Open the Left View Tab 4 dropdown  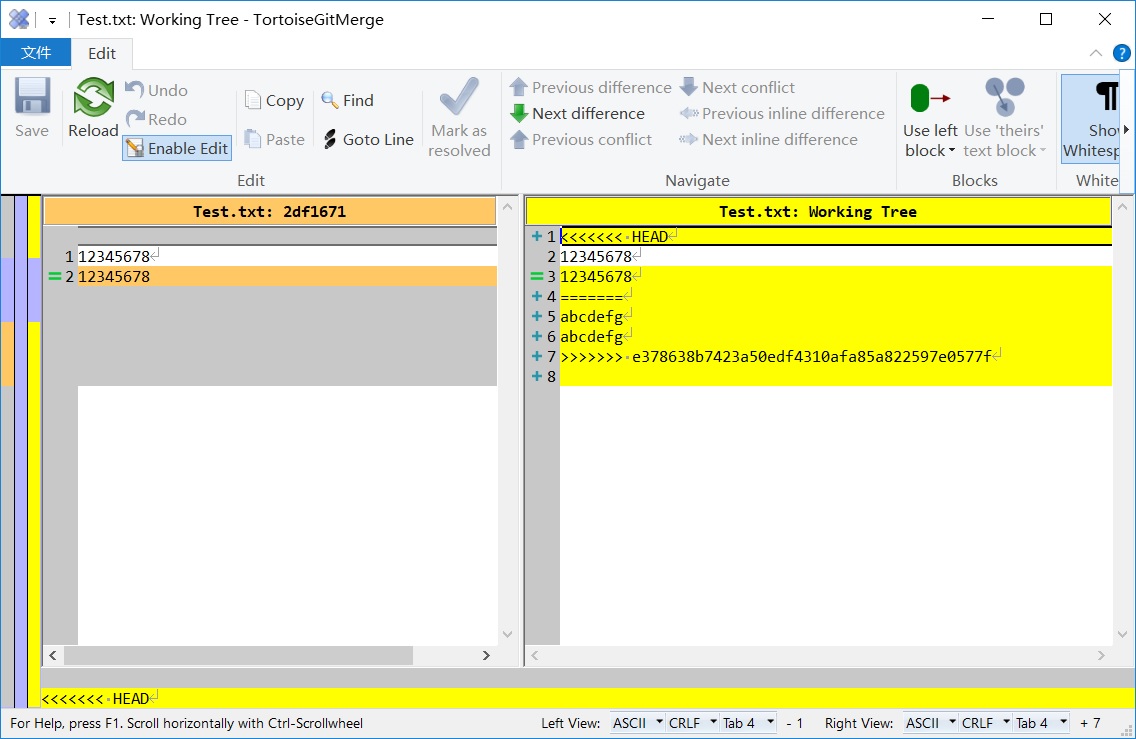point(748,723)
